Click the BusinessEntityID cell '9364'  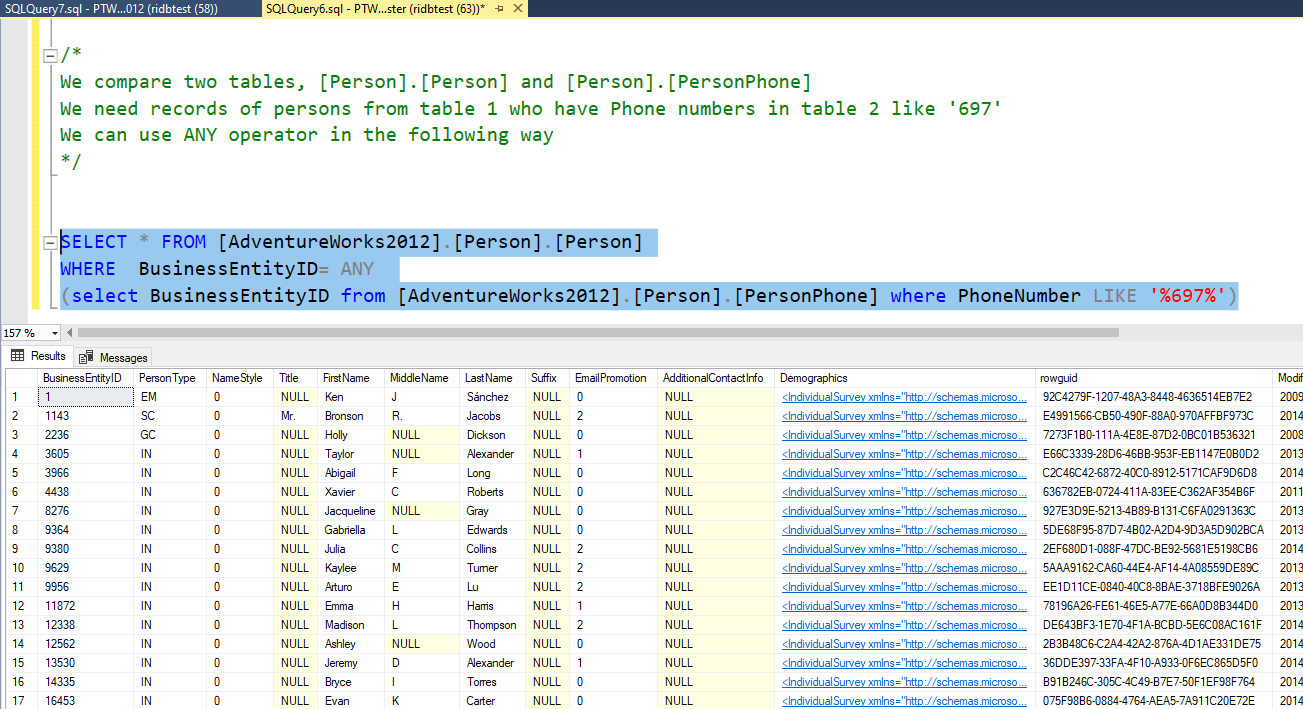point(85,530)
